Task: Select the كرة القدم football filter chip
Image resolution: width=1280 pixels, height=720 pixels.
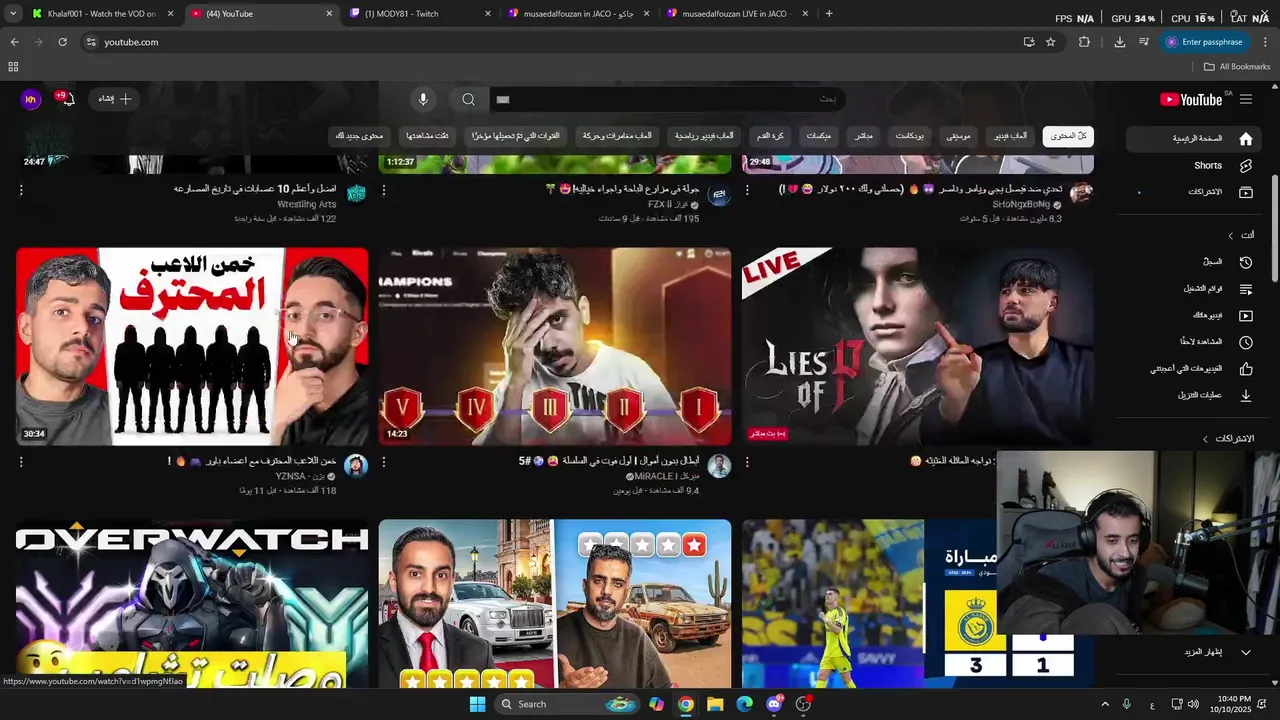Action: coord(770,136)
